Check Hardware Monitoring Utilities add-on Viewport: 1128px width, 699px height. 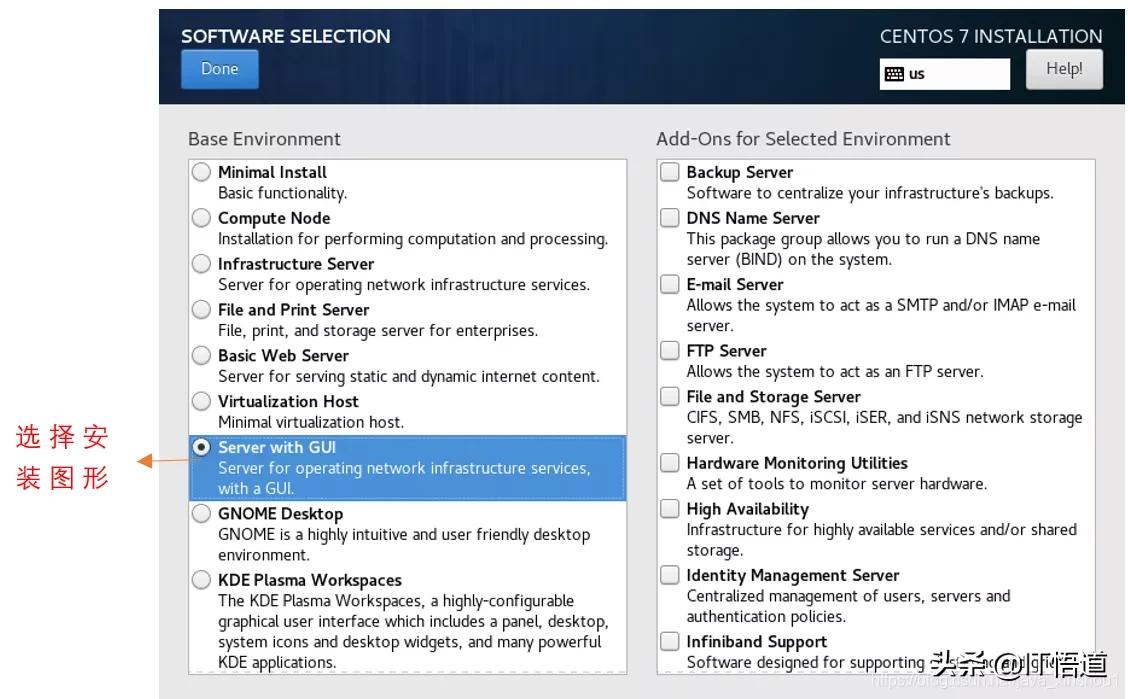[670, 463]
